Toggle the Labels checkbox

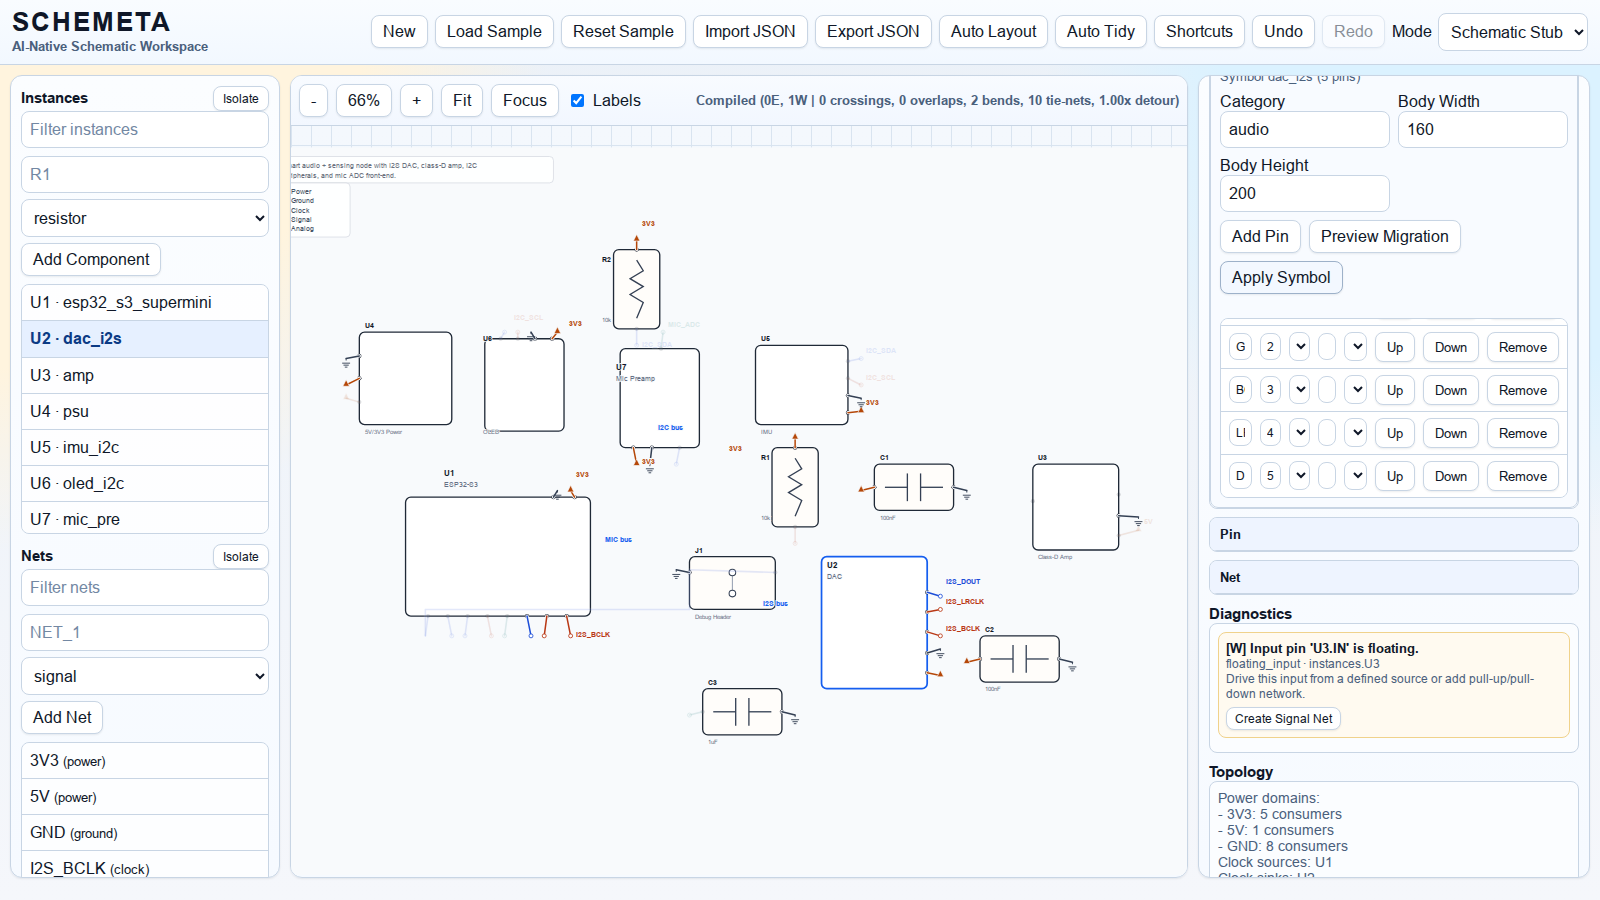coord(578,100)
